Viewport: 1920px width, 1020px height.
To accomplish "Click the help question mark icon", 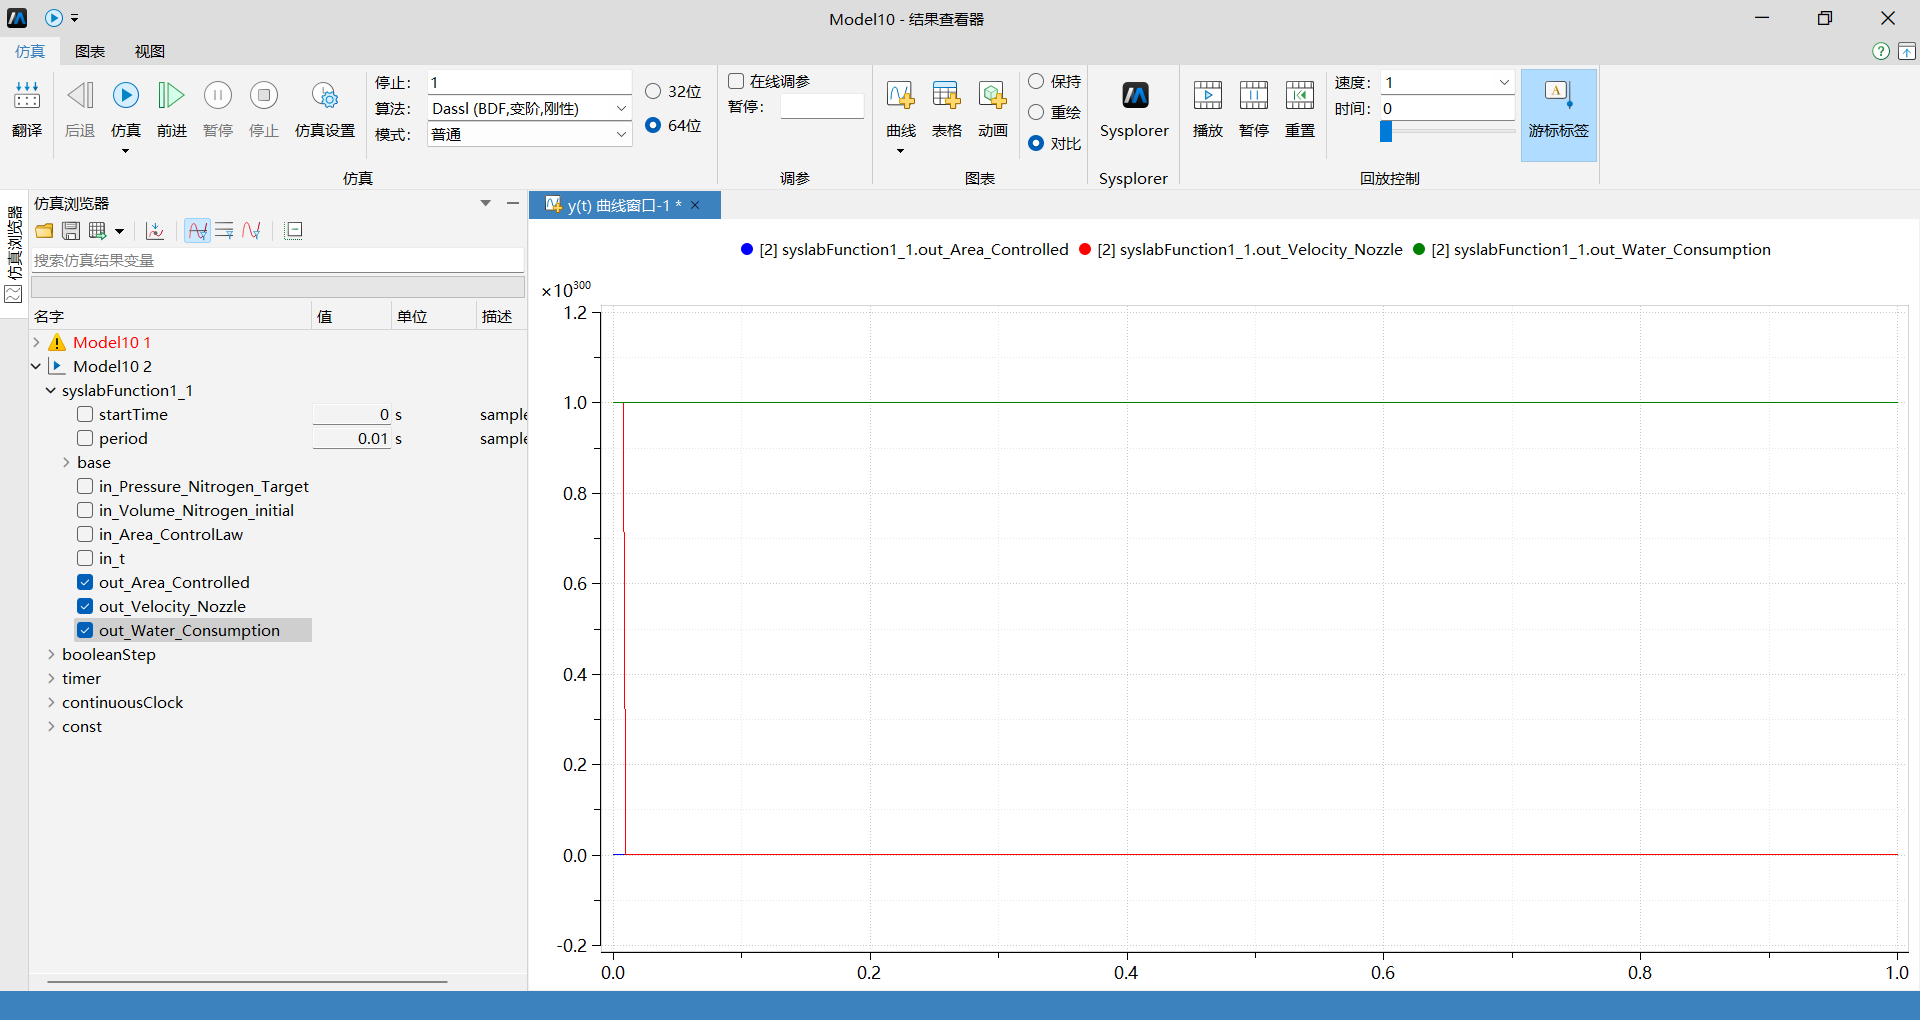I will click(x=1881, y=51).
